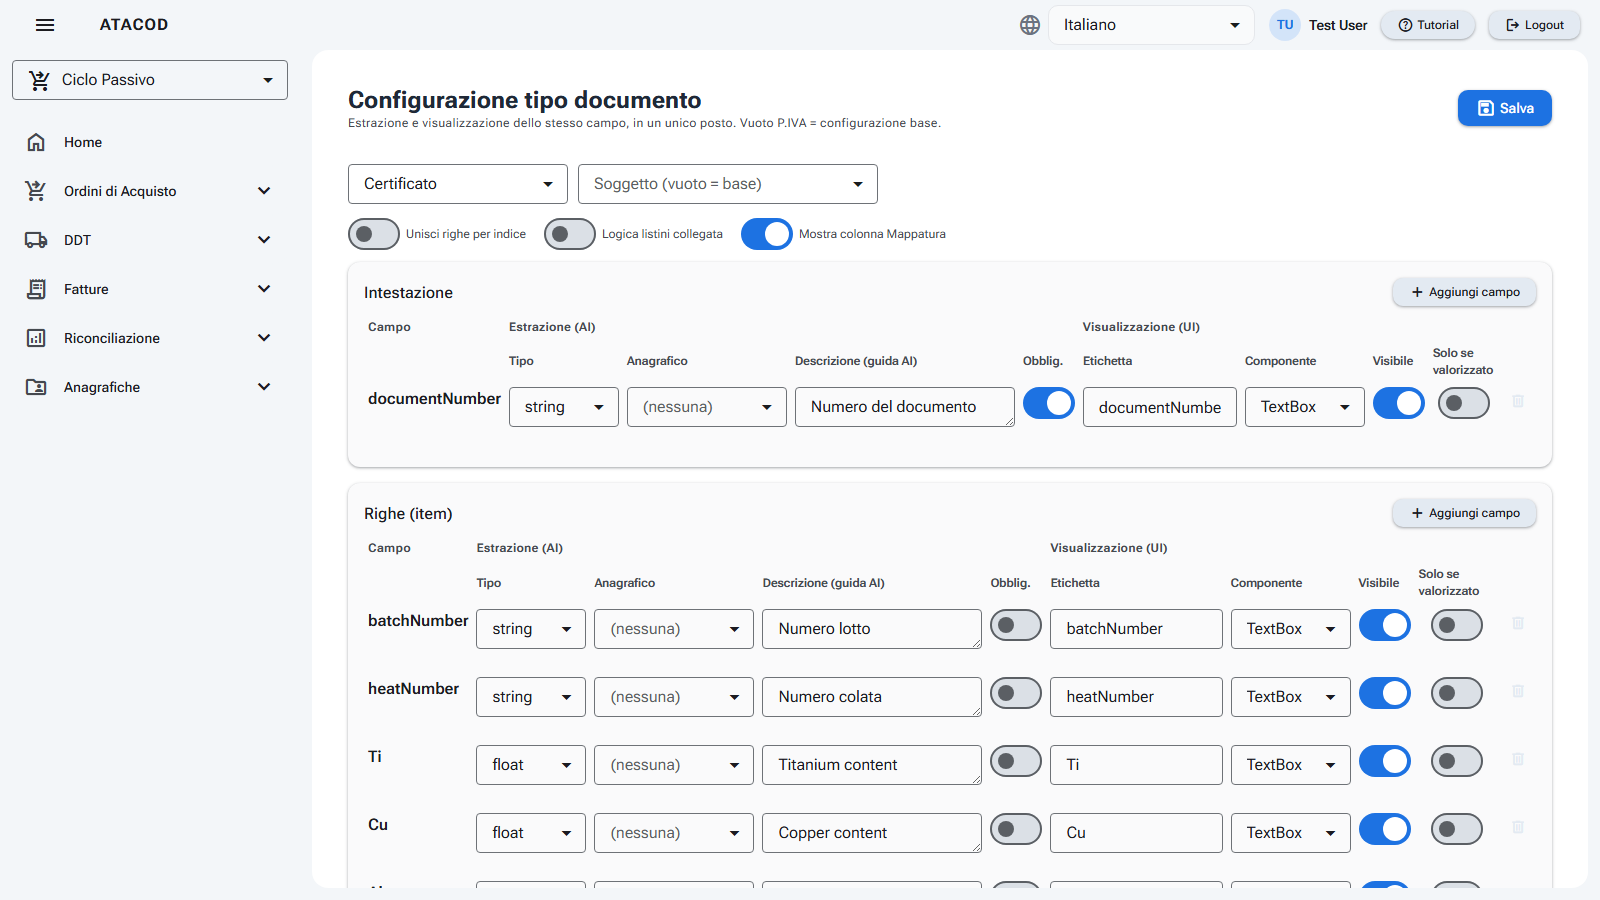
Task: Open Componente dropdown for Ti row
Action: (1291, 765)
